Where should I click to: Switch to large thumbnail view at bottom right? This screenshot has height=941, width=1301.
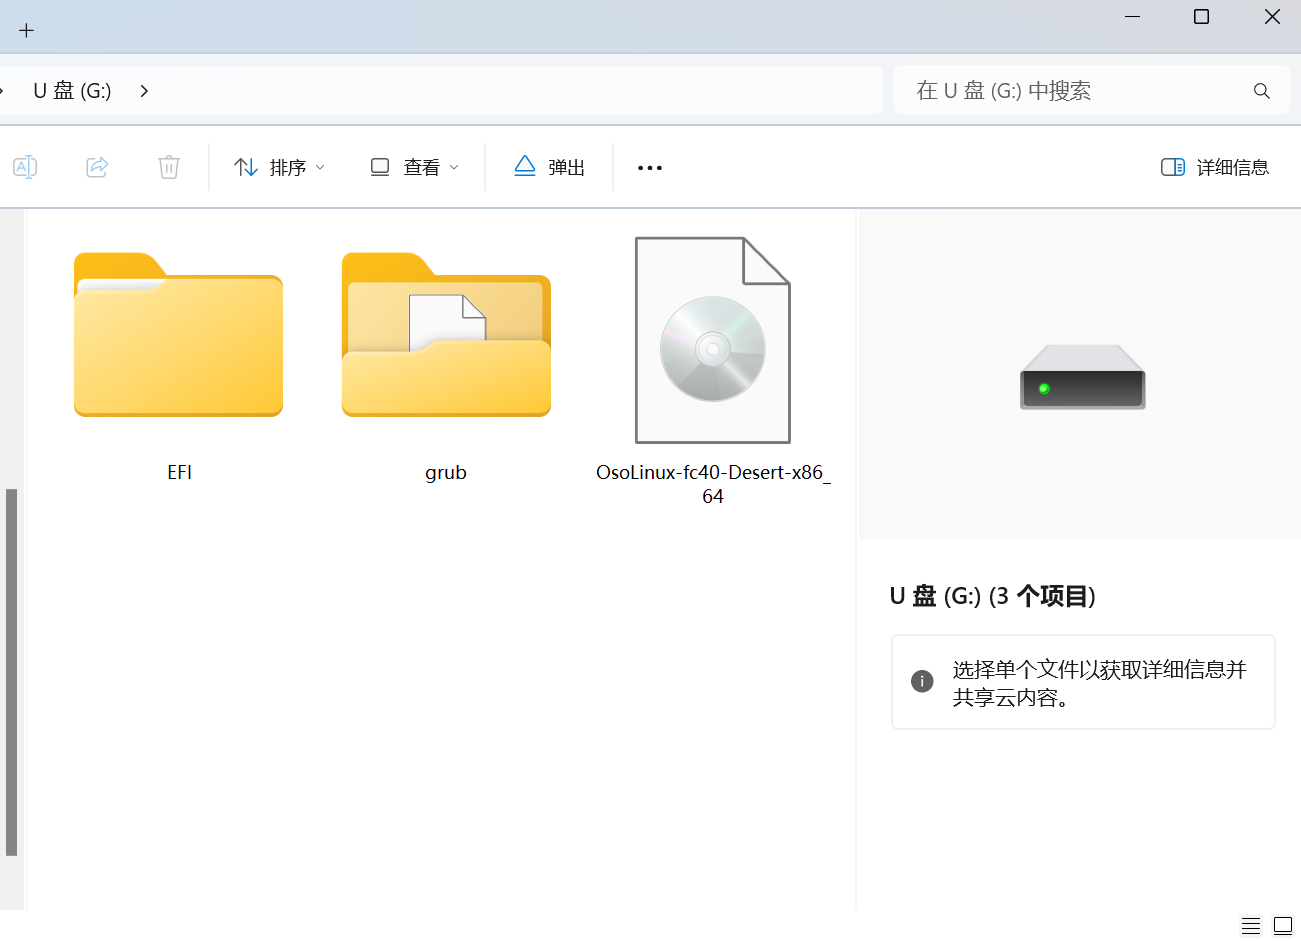coord(1283,925)
